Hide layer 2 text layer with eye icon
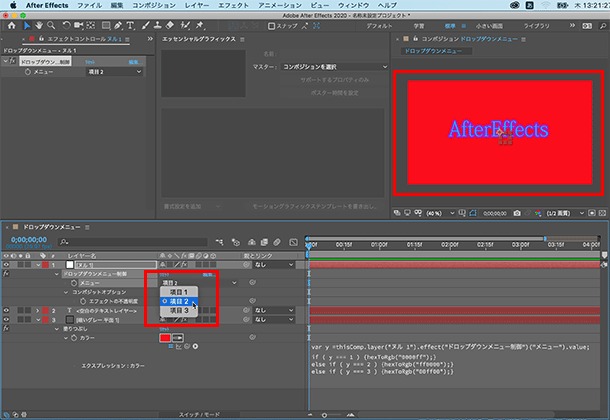 [x=6, y=310]
